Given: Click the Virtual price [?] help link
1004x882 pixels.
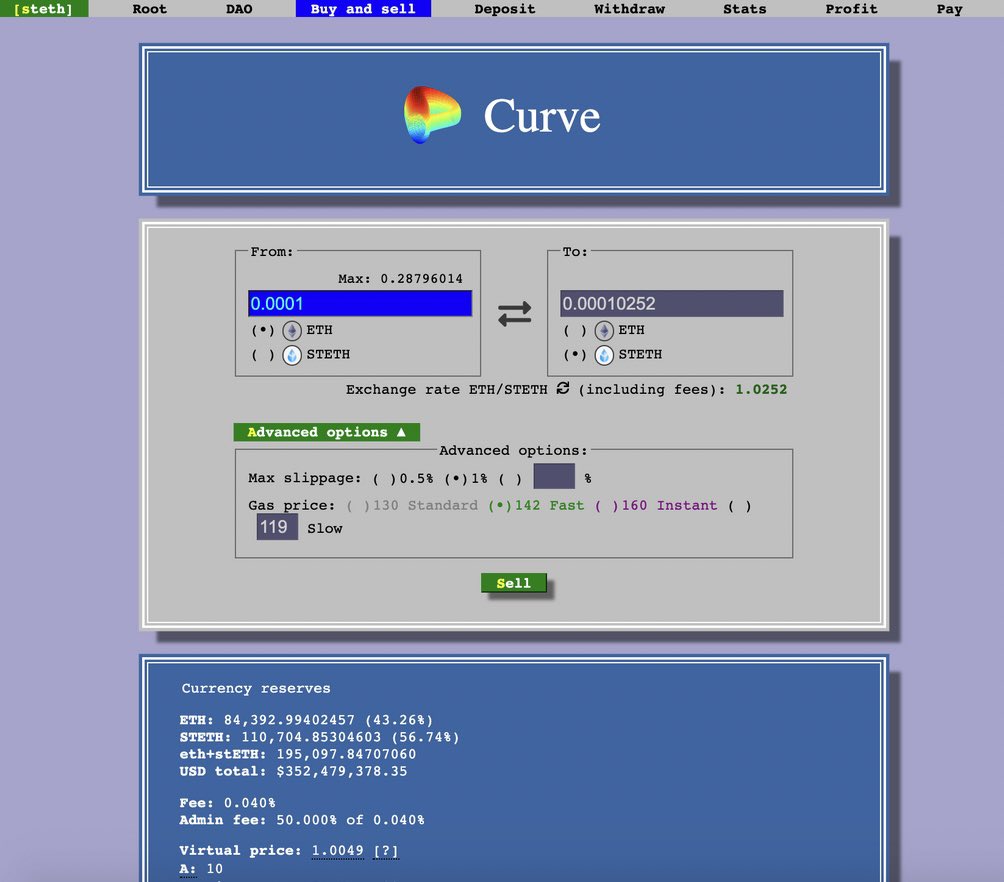Looking at the screenshot, I should pos(385,851).
